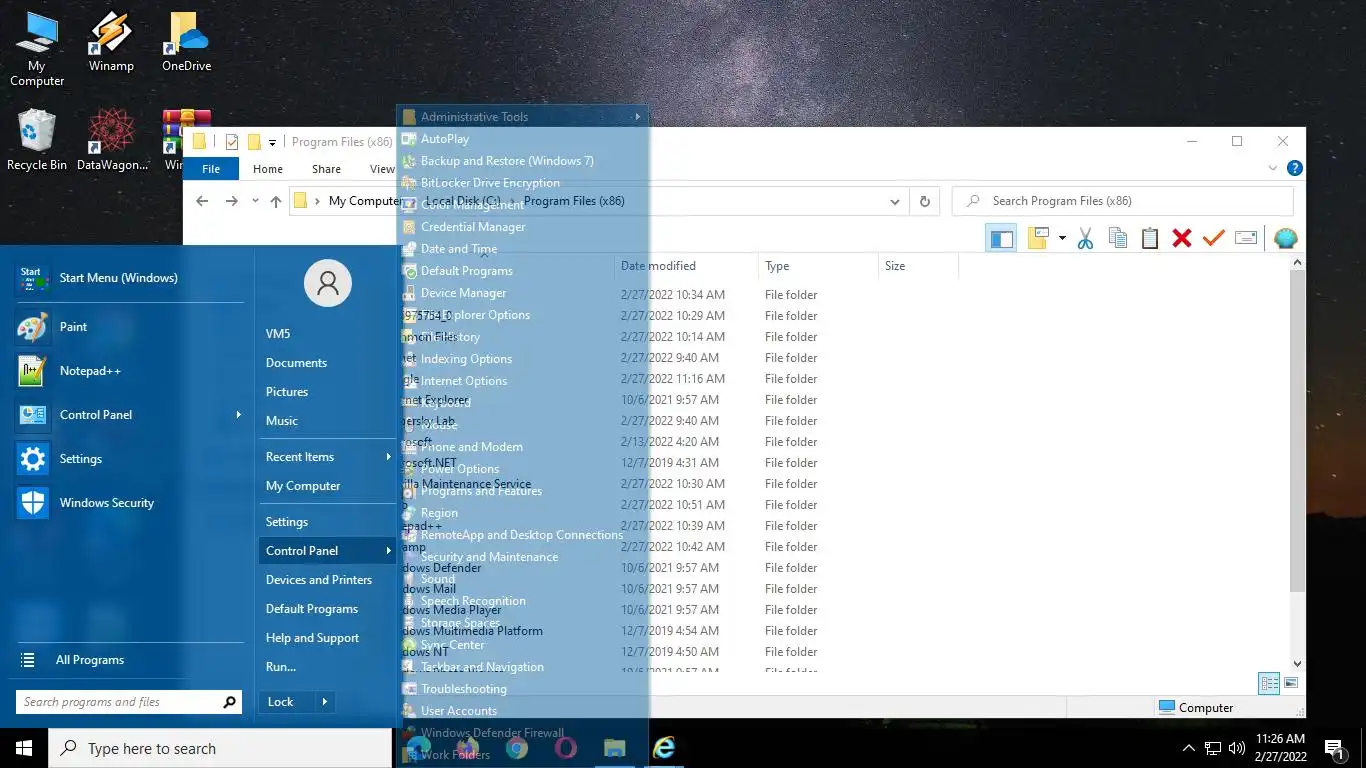This screenshot has width=1366, height=768.
Task: Open the volume speaker tray icon
Action: point(1237,748)
